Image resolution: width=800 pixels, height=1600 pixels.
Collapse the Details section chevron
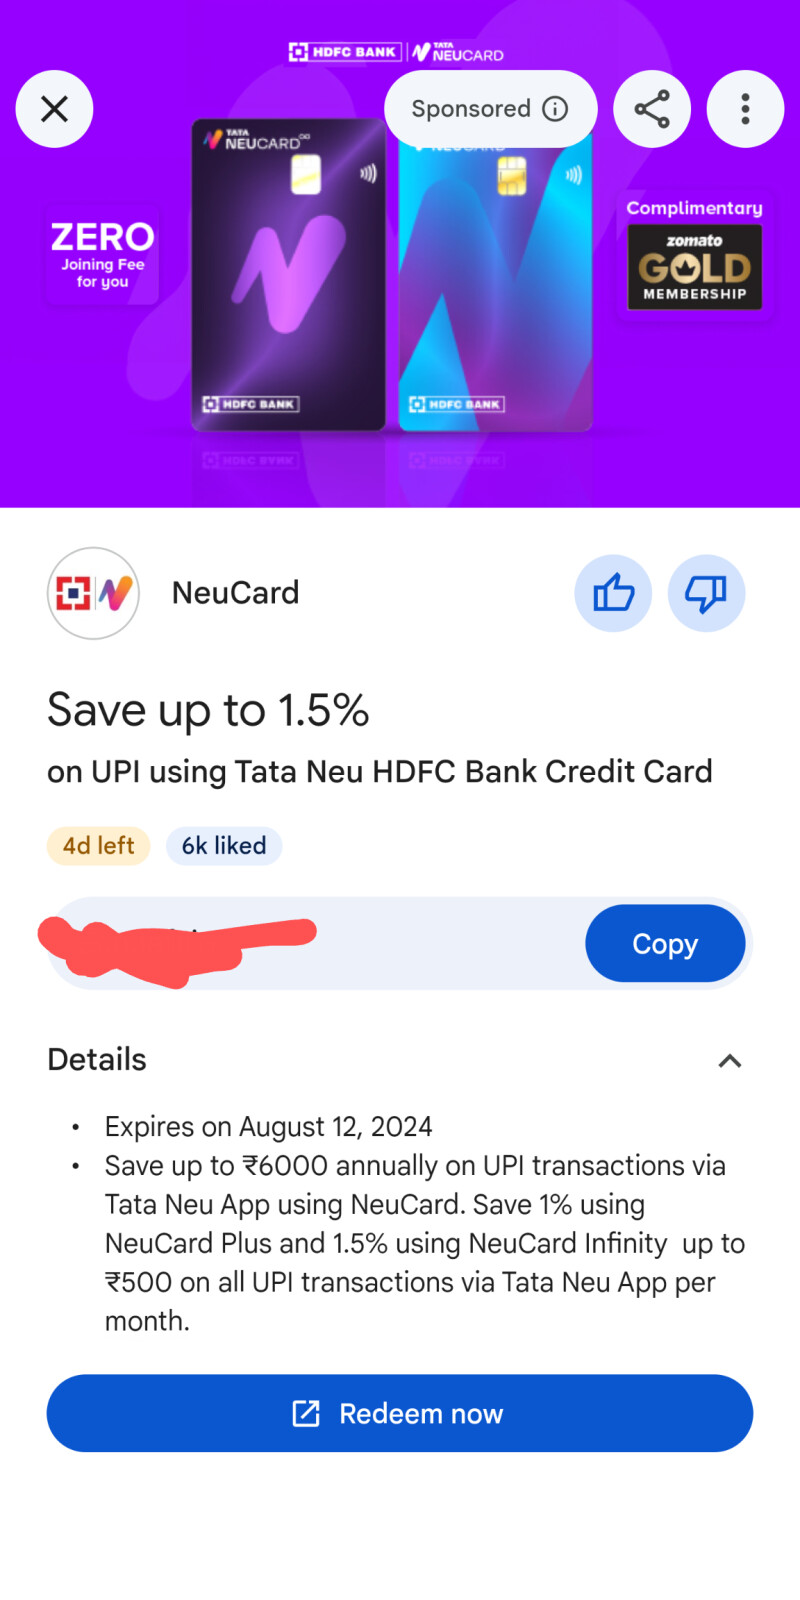730,1061
